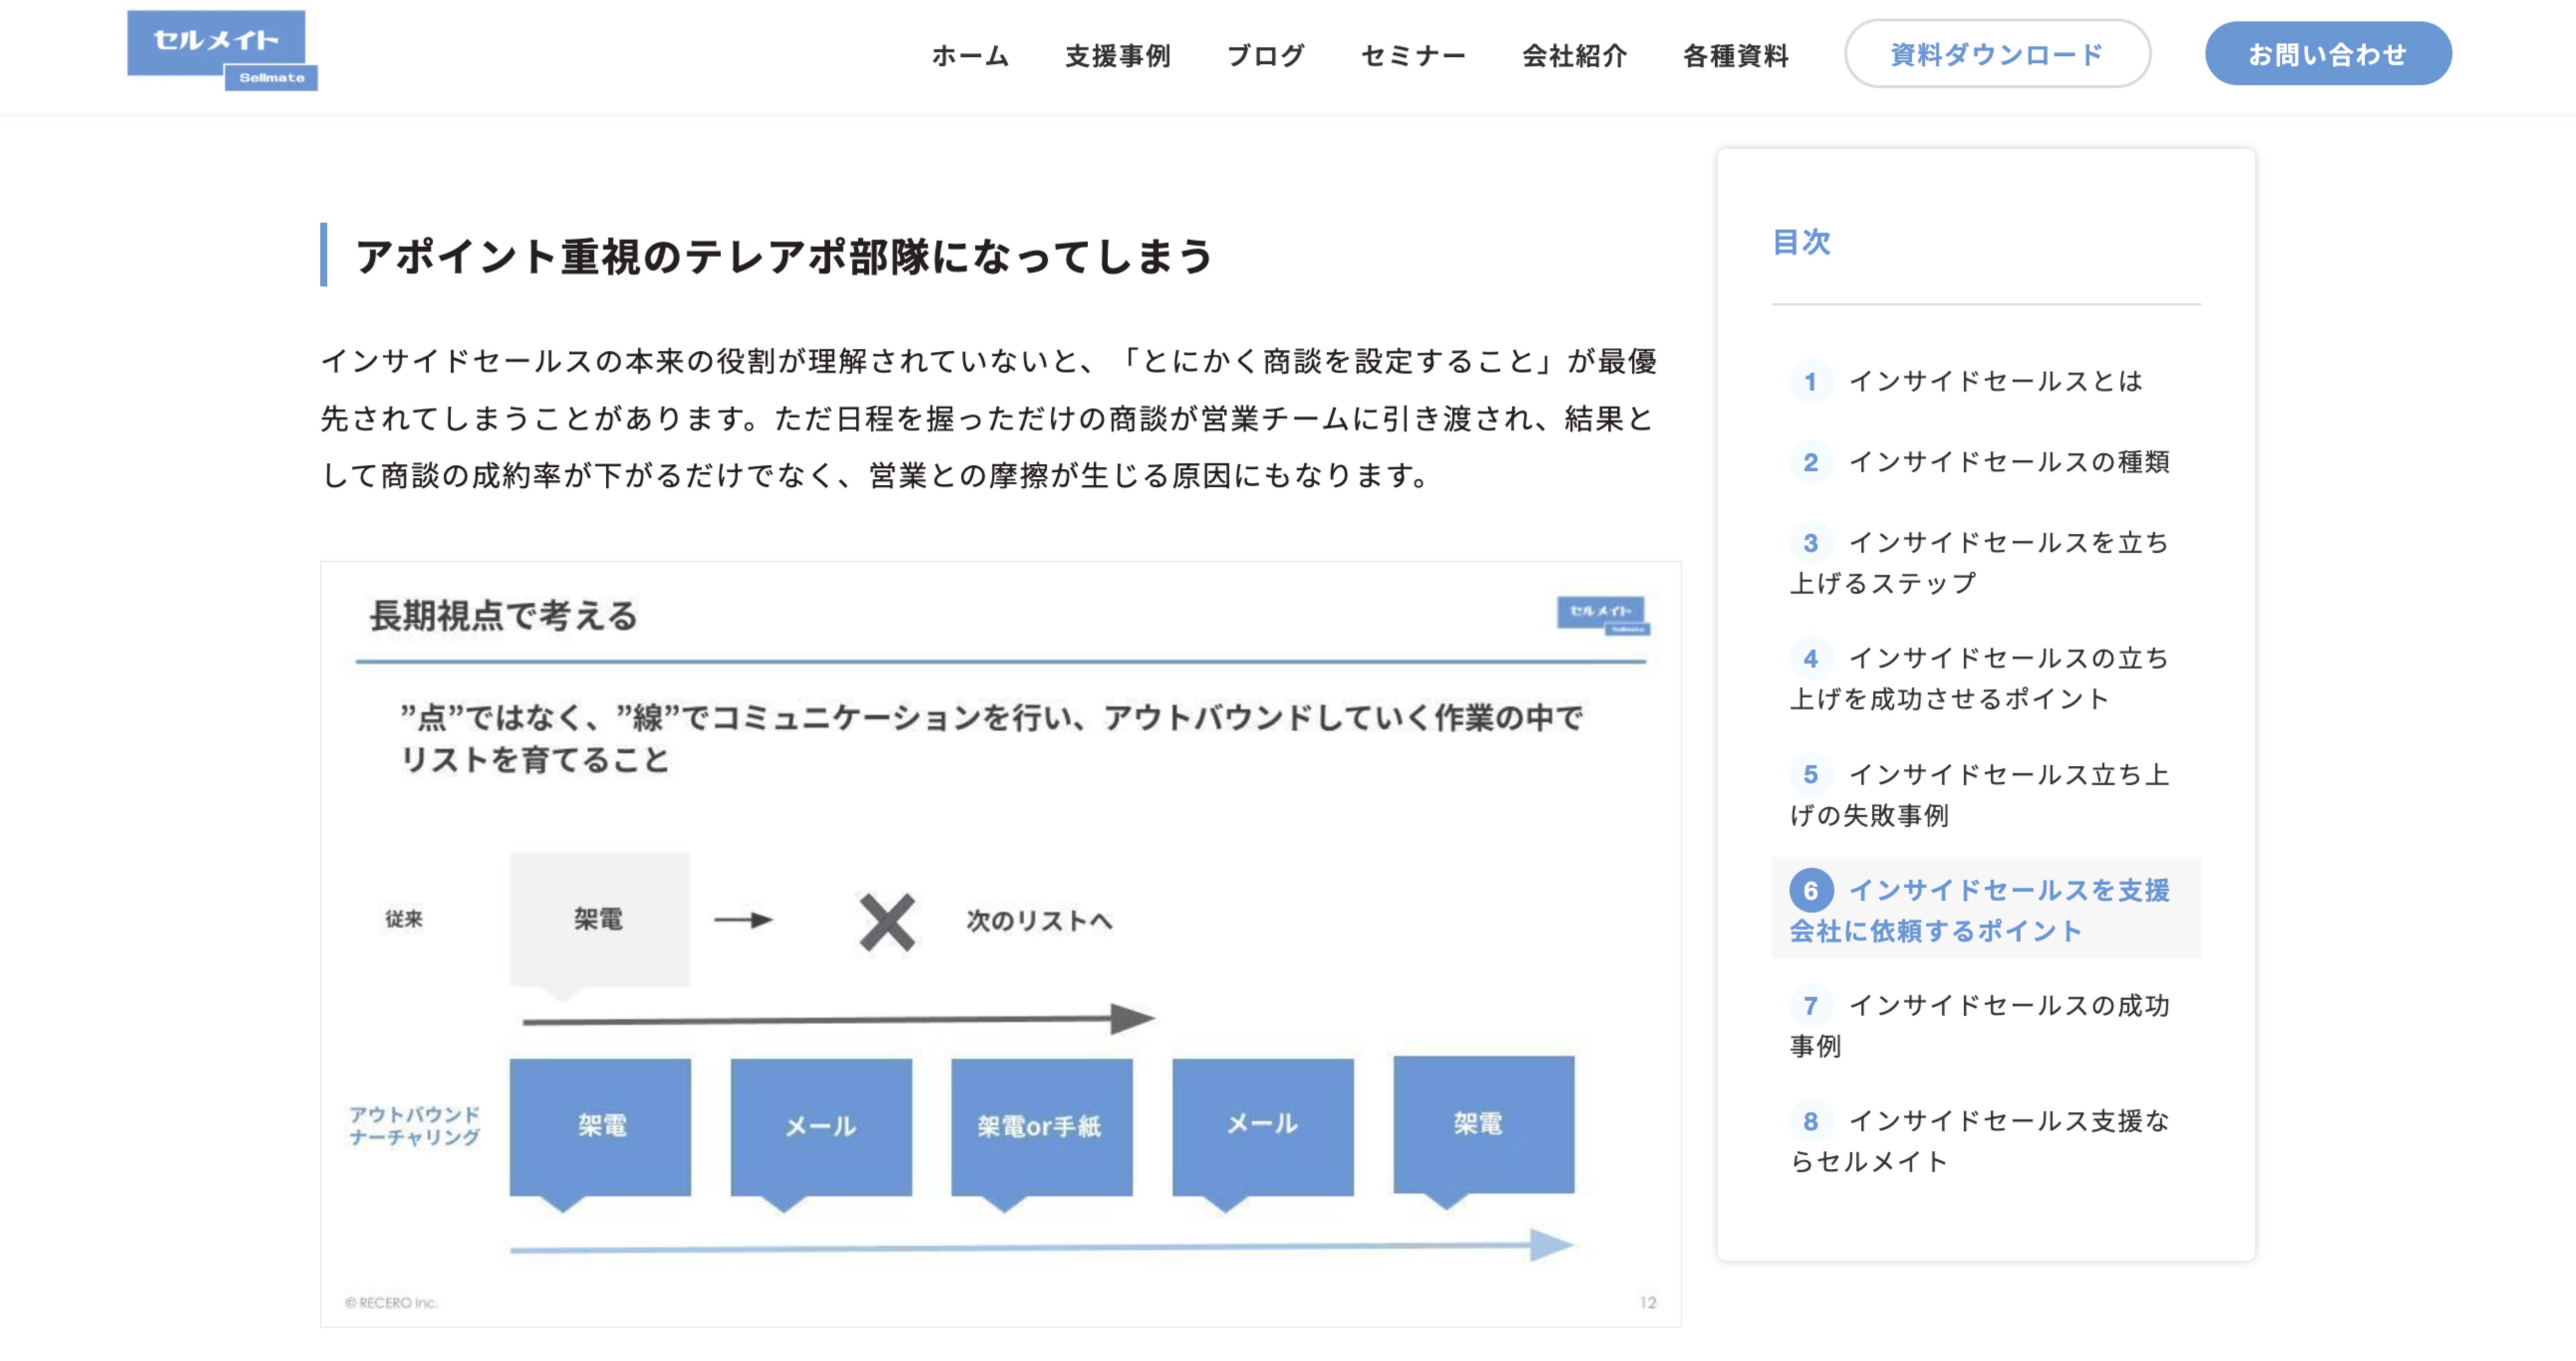Open the ホーム menu item
This screenshot has width=2576, height=1361.
click(969, 55)
